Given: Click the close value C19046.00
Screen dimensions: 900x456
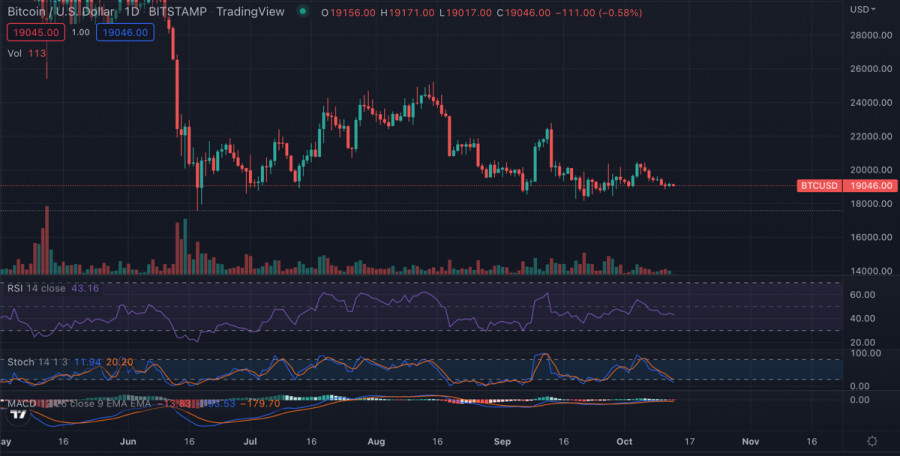Looking at the screenshot, I should tap(523, 13).
